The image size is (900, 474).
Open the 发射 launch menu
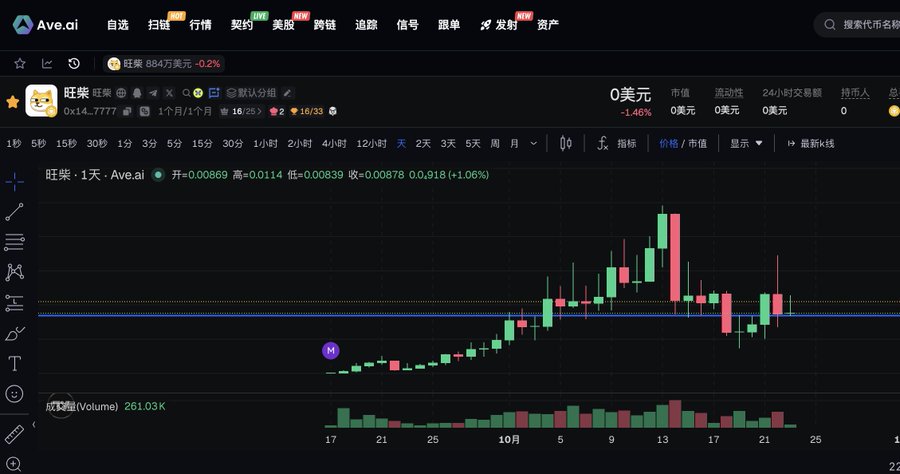(x=499, y=25)
